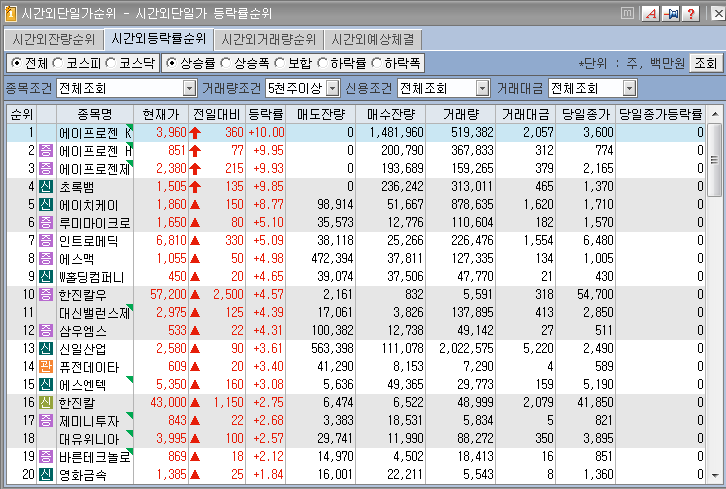Select the 상승폭 radio button
Screen dimensions: 726x489
point(226,63)
